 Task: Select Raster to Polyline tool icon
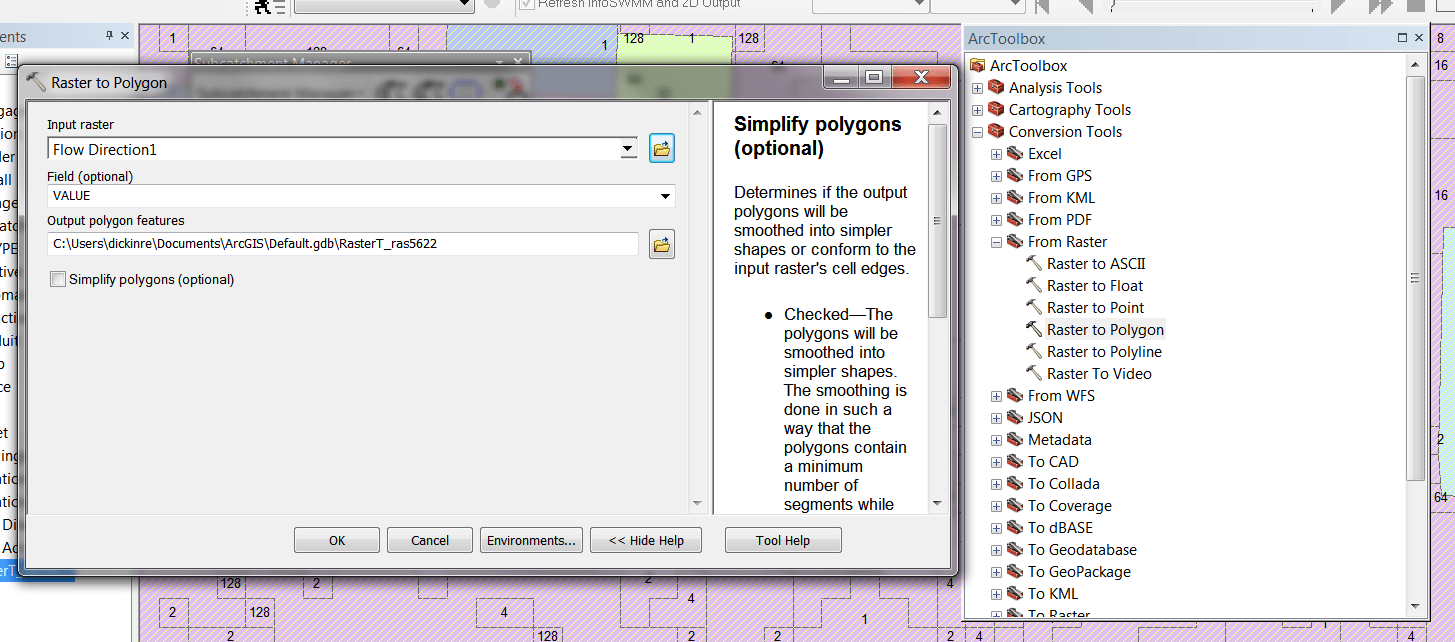(x=1034, y=351)
